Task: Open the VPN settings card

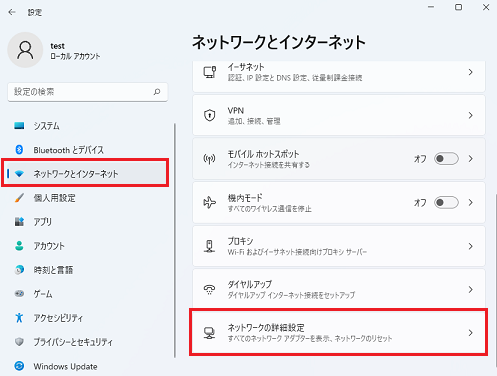Action: click(x=339, y=115)
